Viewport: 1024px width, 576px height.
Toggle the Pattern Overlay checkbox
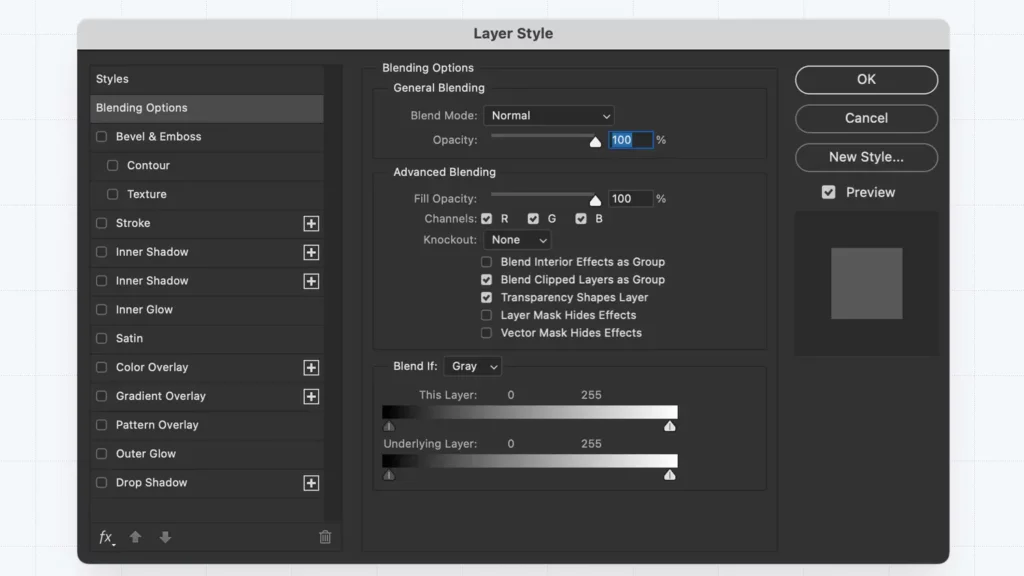(101, 424)
